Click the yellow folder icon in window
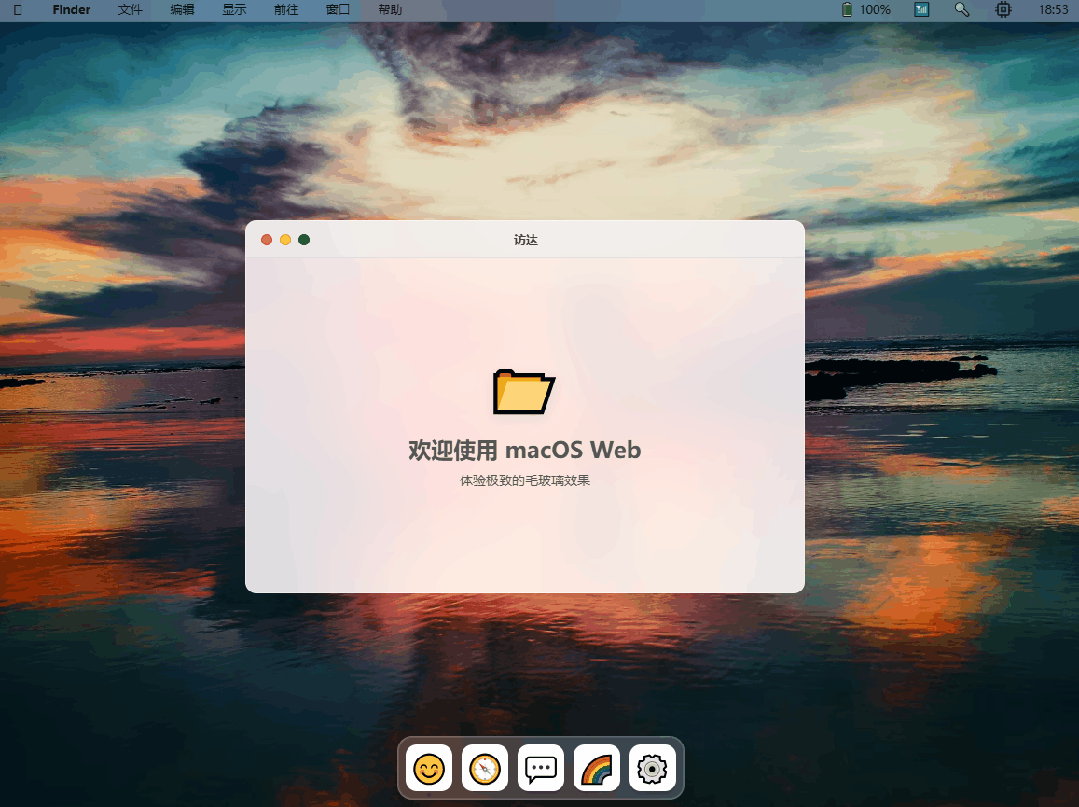The width and height of the screenshot is (1079, 807). point(524,391)
